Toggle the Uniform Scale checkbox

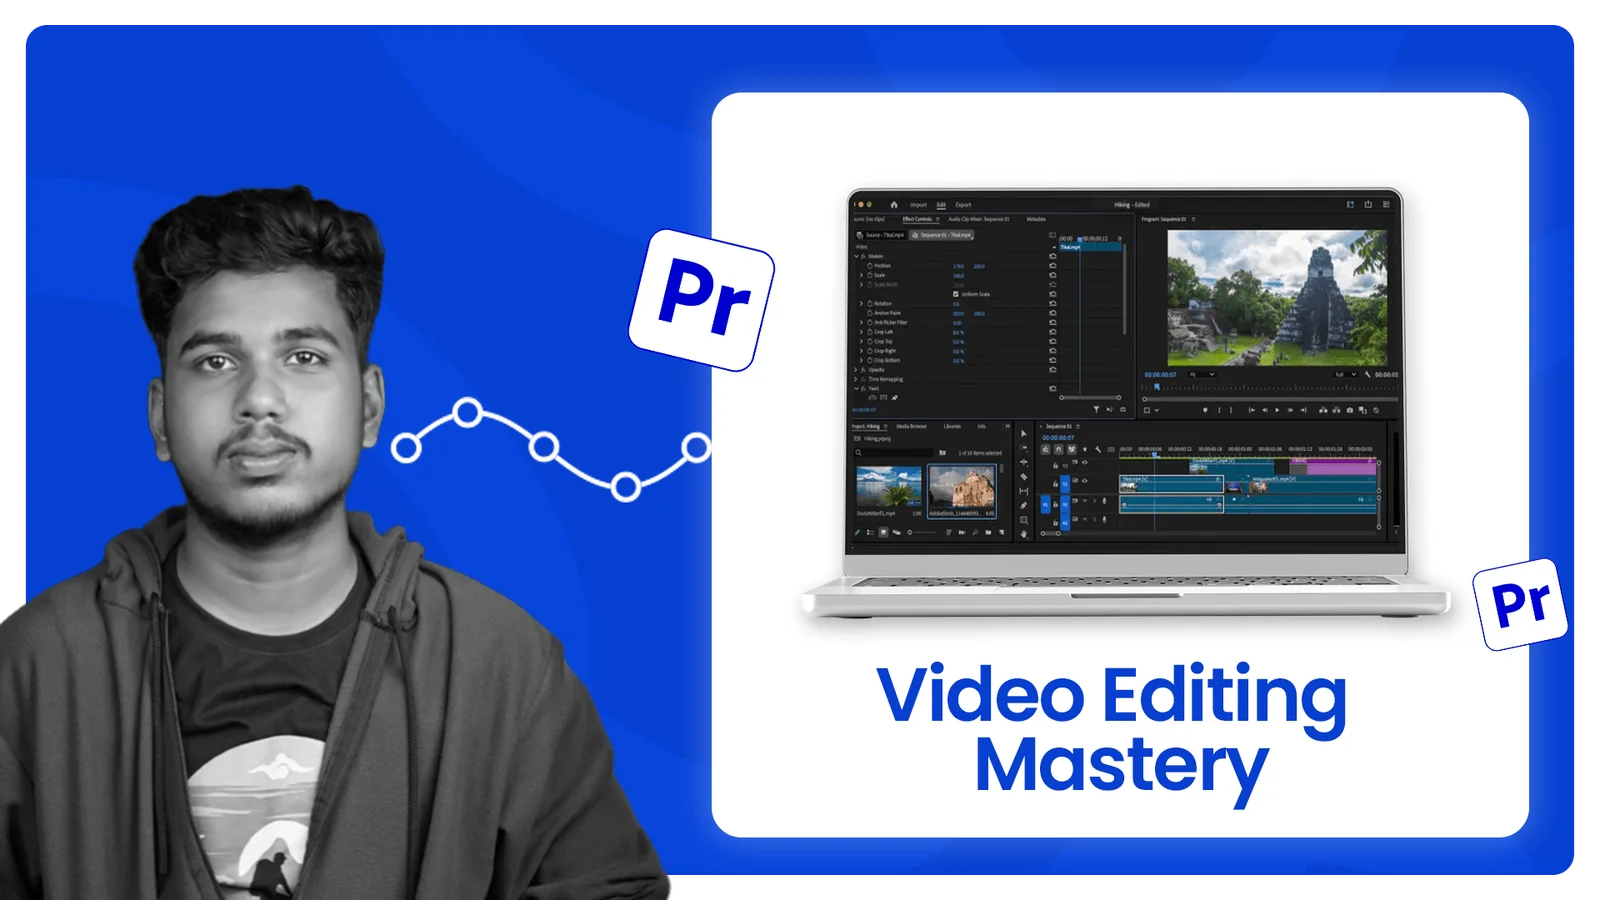point(955,294)
